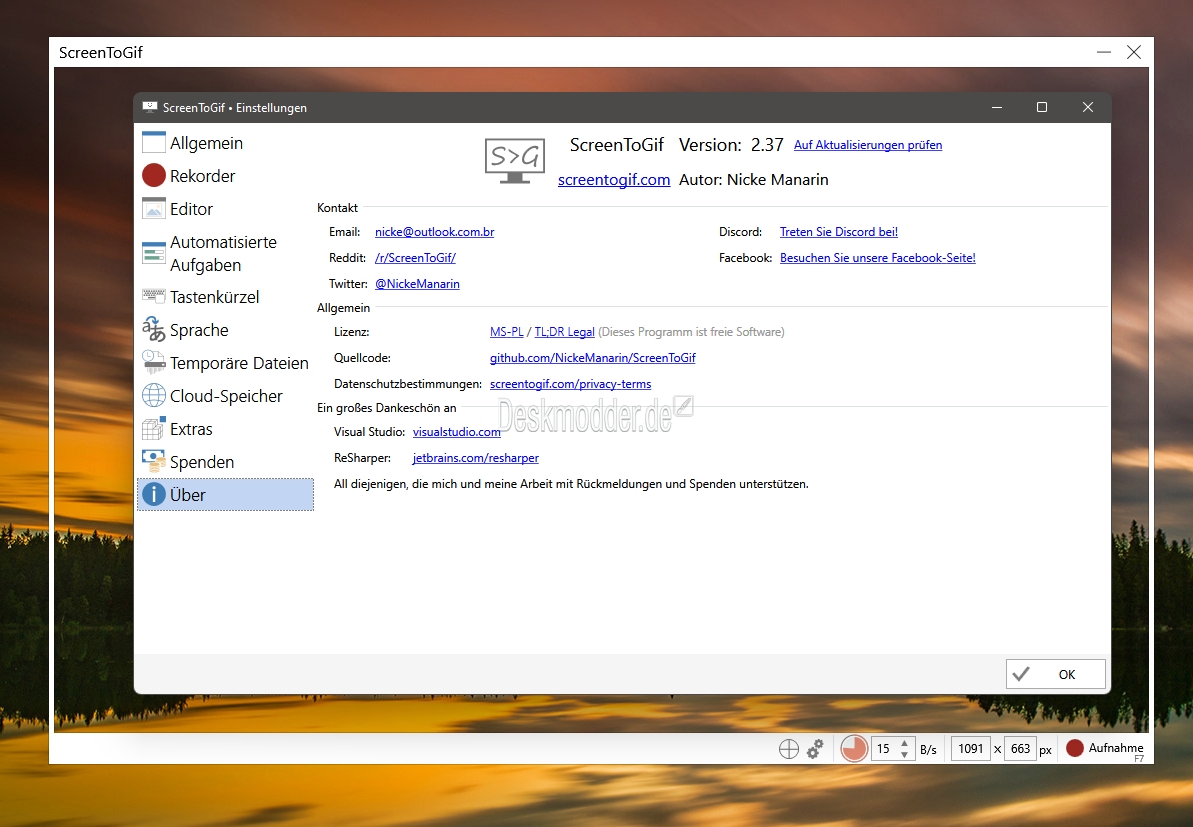Open the screentogif.com link
The height and width of the screenshot is (827, 1193).
coord(614,180)
